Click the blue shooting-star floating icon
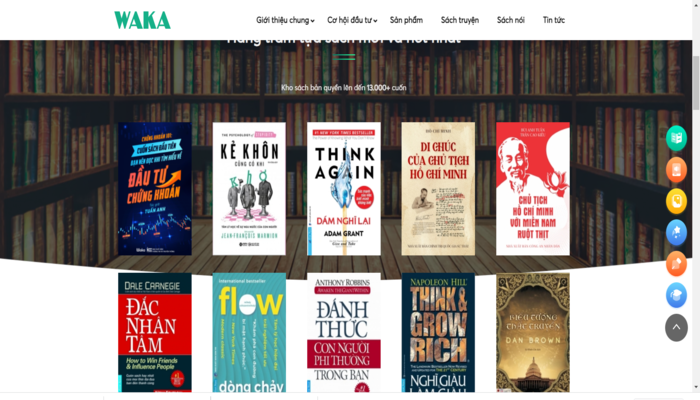This screenshot has width=700, height=400. coord(676,232)
